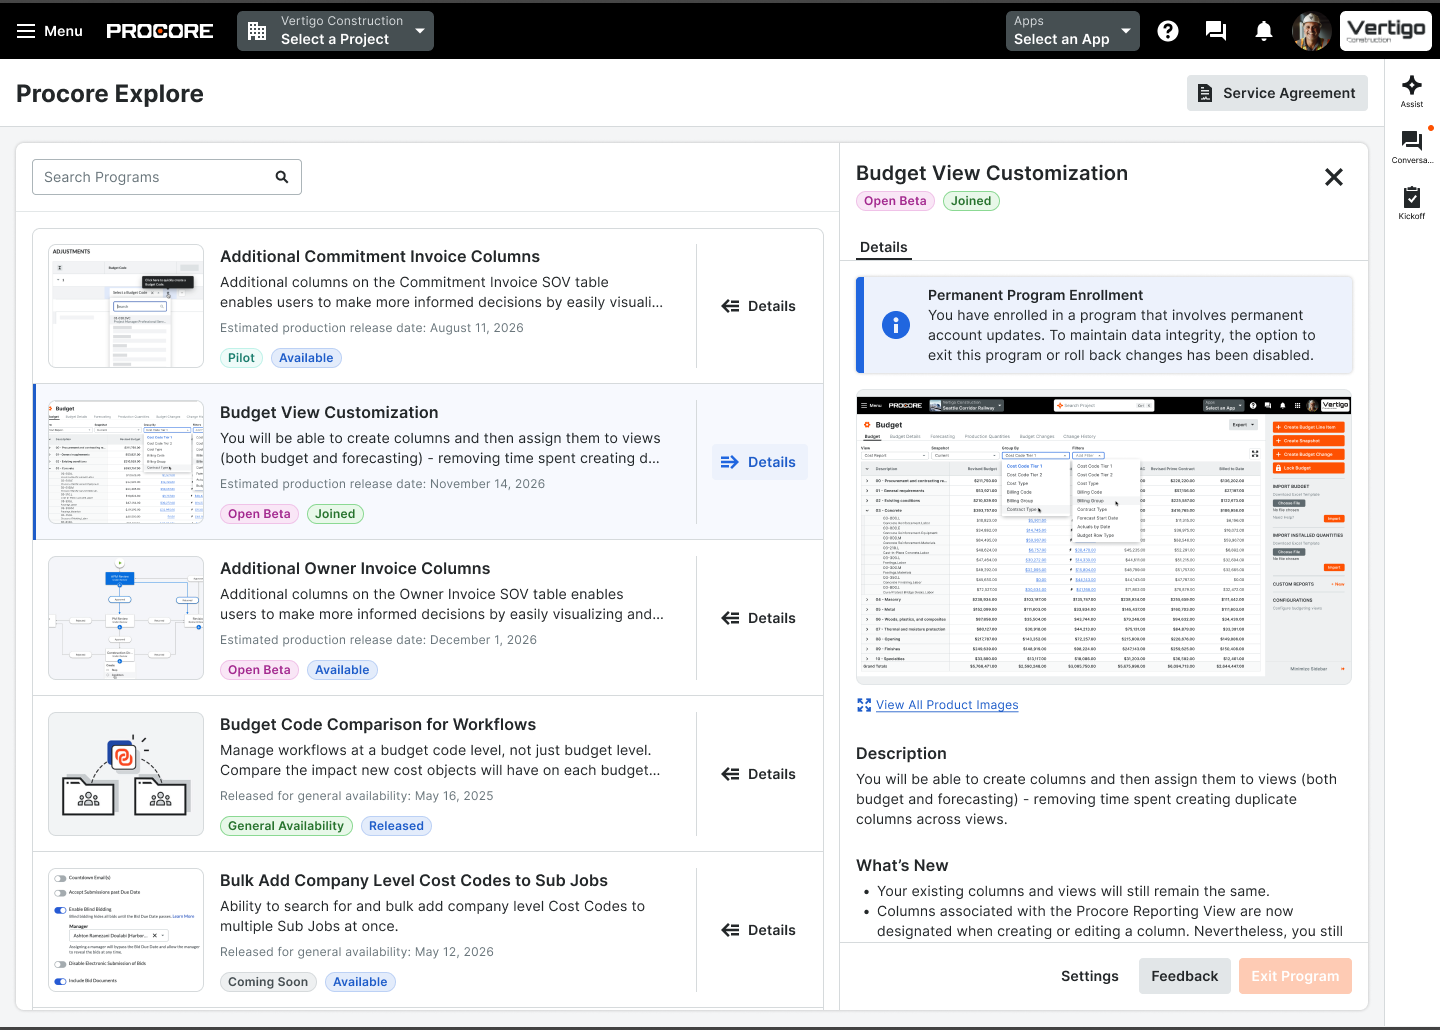Click the Coming Soon tag
The height and width of the screenshot is (1030, 1440).
268,982
